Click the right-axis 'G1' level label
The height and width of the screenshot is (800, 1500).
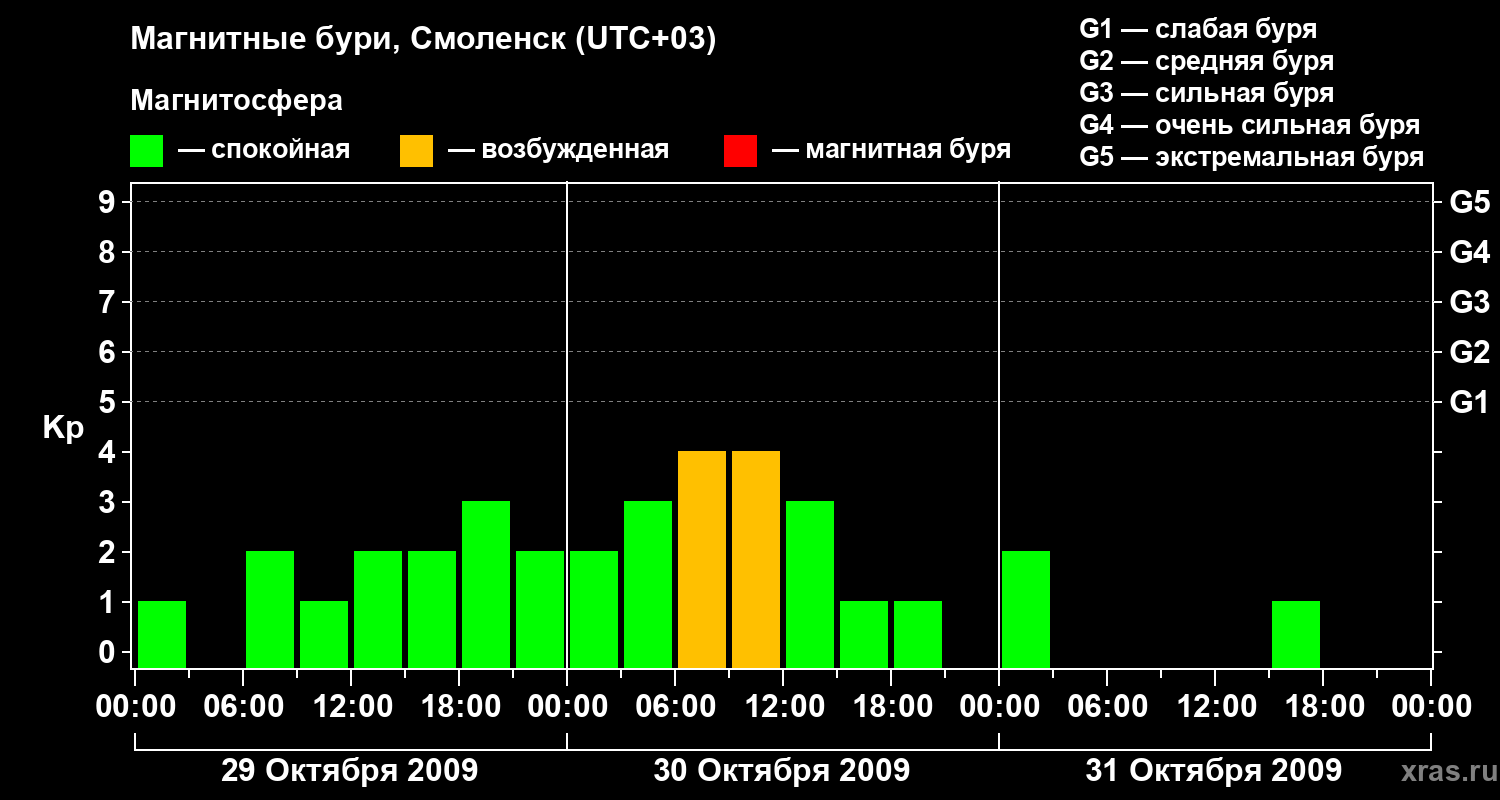1469,402
